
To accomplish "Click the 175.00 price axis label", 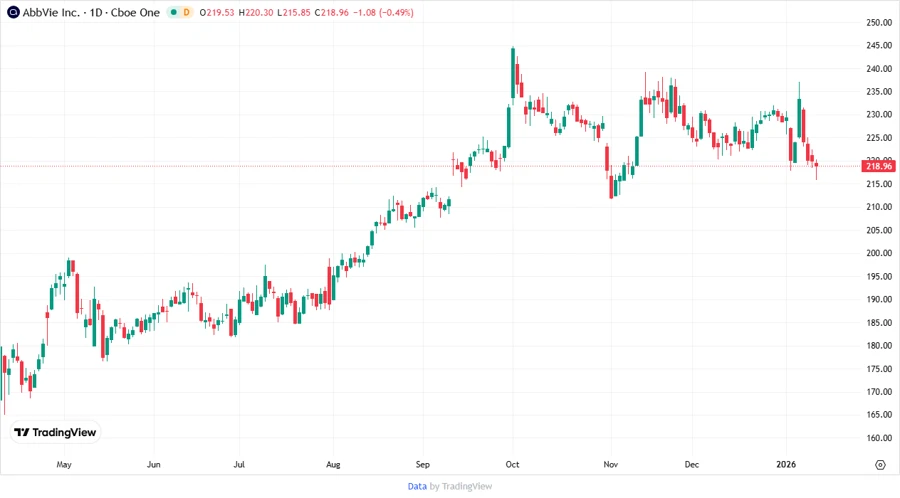I will pyautogui.click(x=879, y=368).
